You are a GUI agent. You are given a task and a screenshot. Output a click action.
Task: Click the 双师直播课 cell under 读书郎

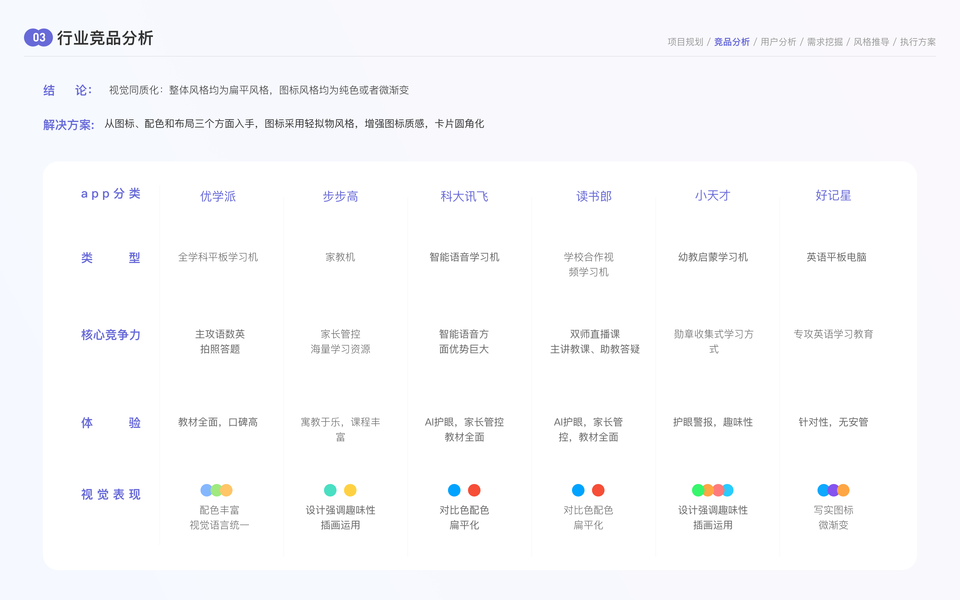594,342
